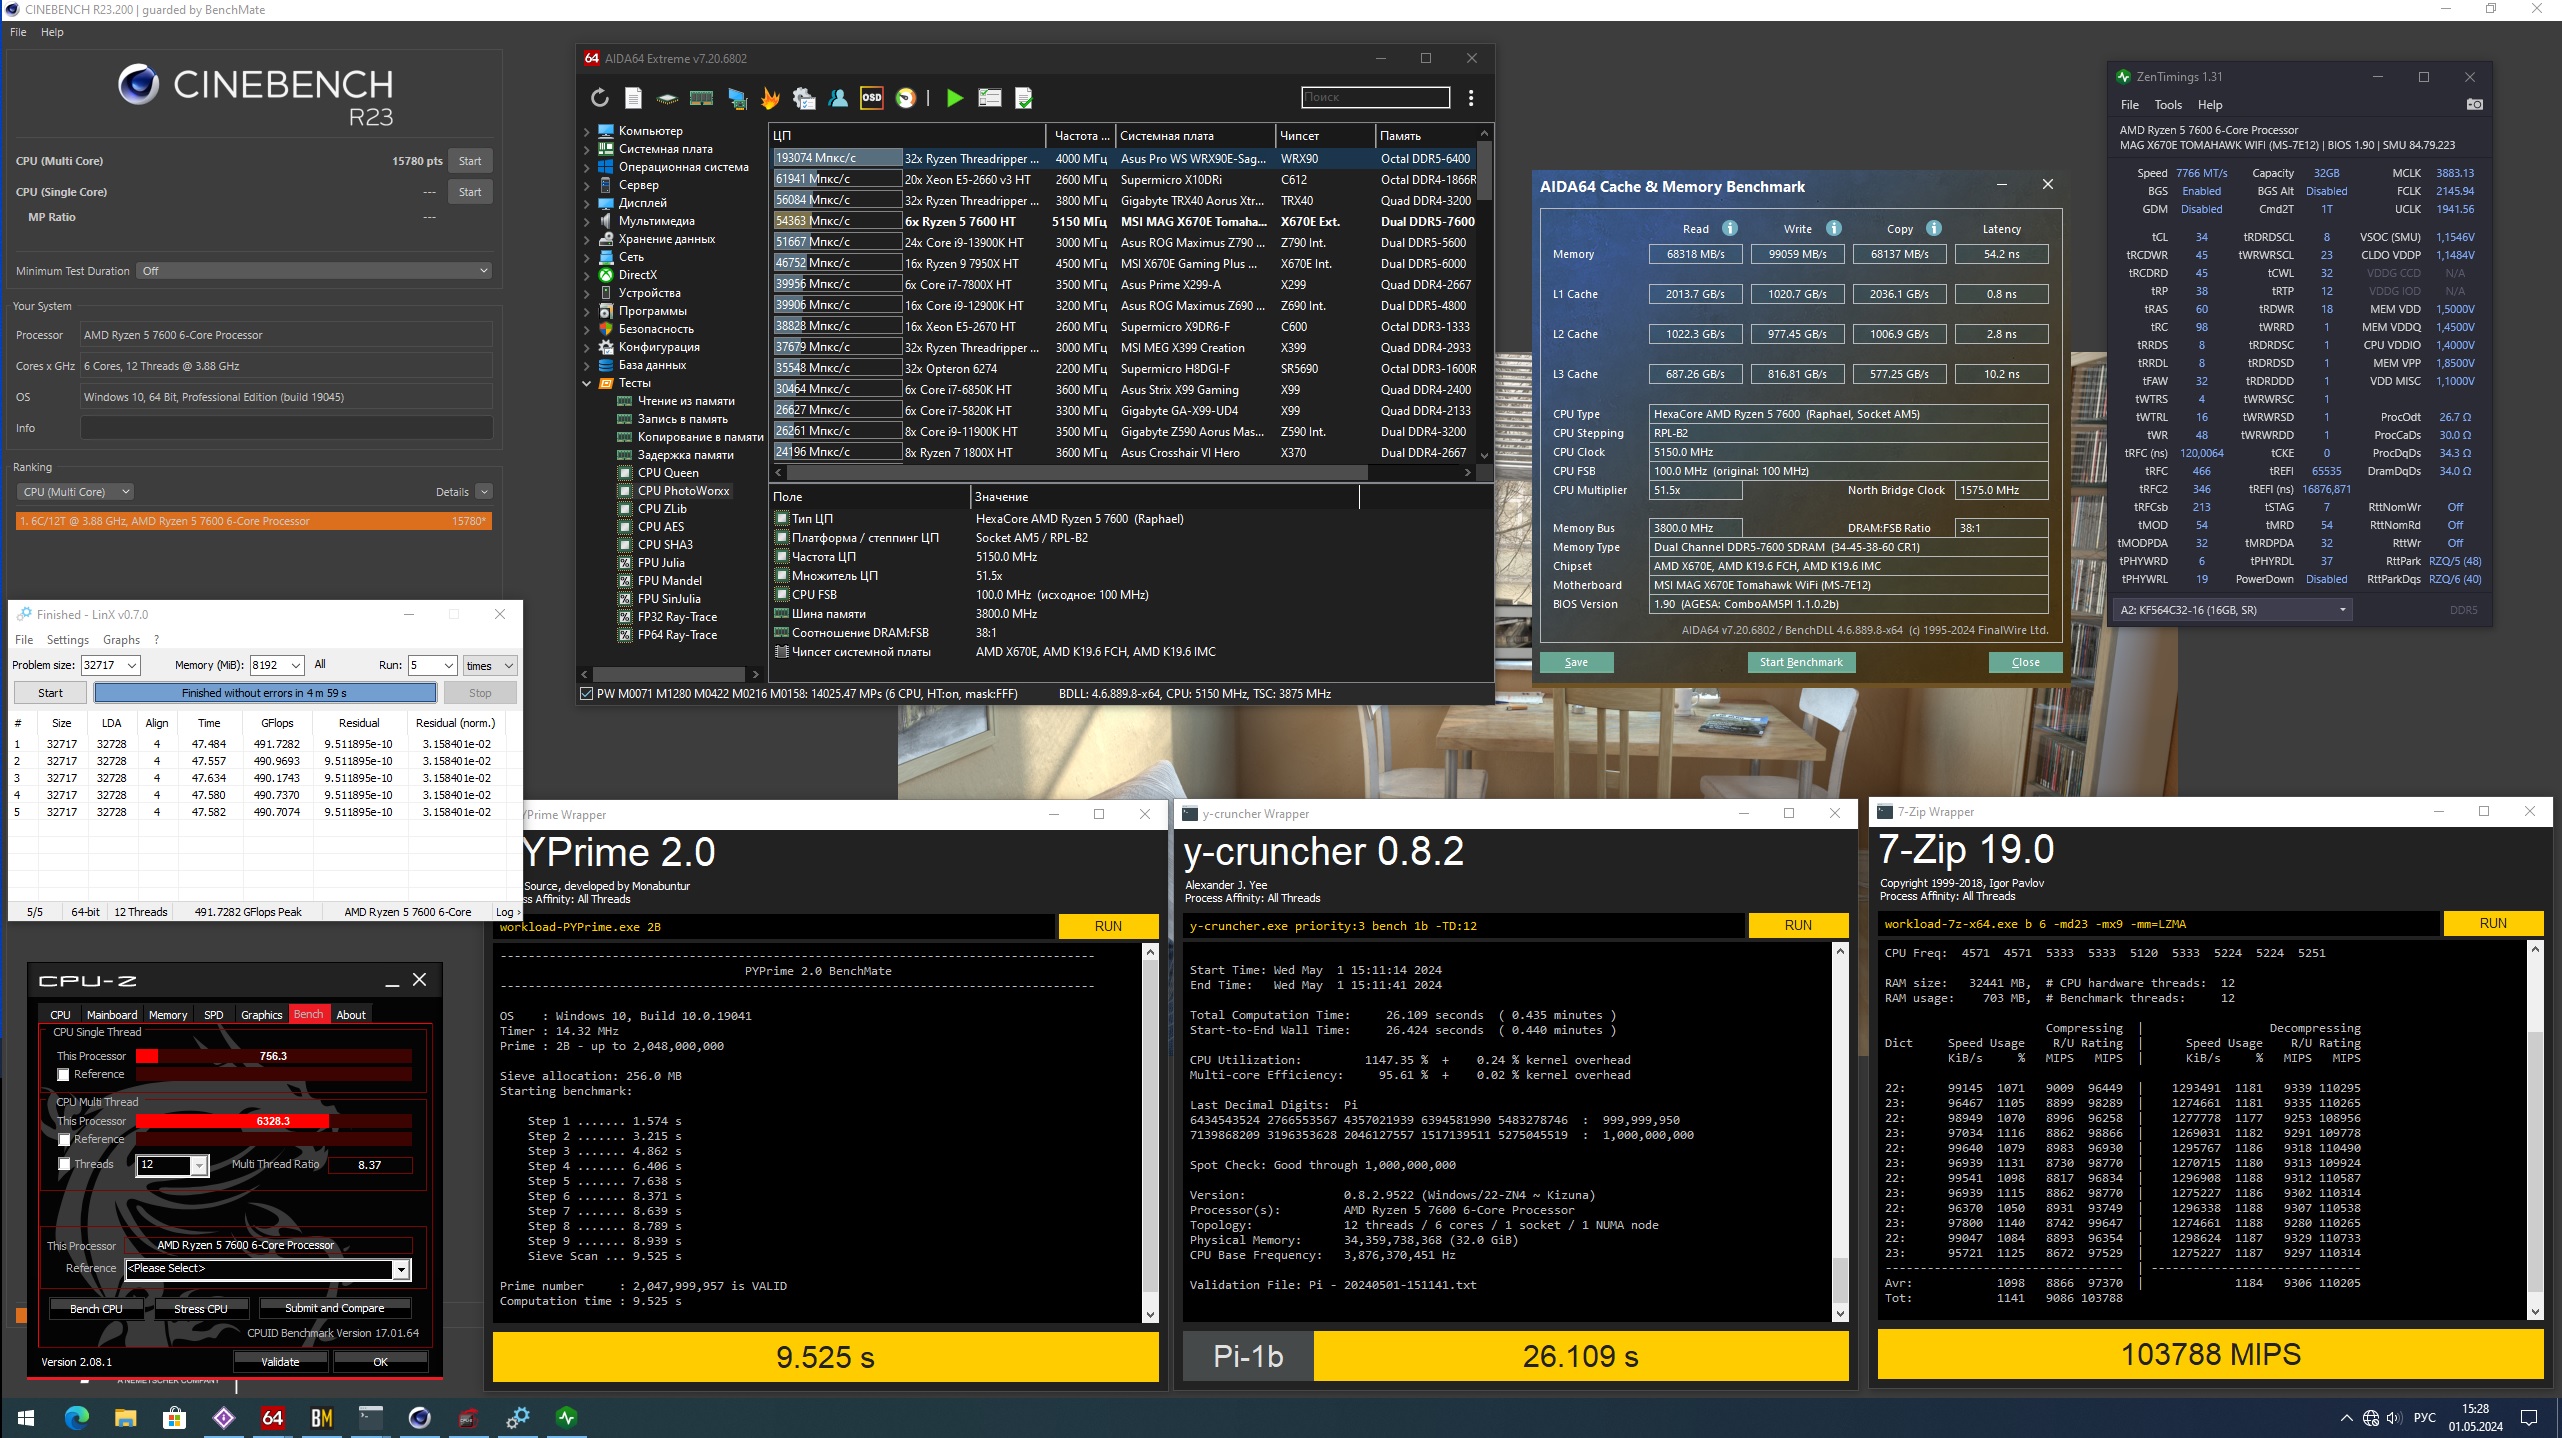Click AIDA64 refresh toolbar icon
This screenshot has width=2562, height=1438.
[599, 98]
